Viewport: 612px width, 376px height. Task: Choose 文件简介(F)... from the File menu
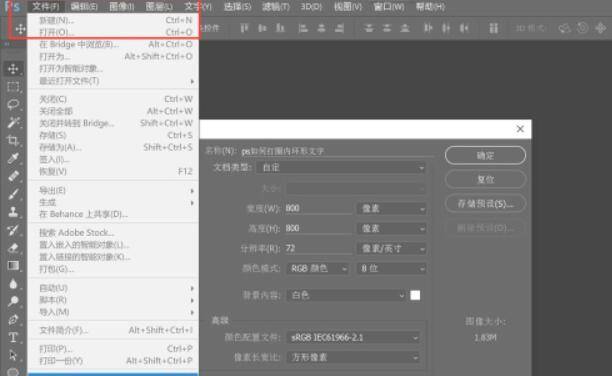pyautogui.click(x=114, y=330)
